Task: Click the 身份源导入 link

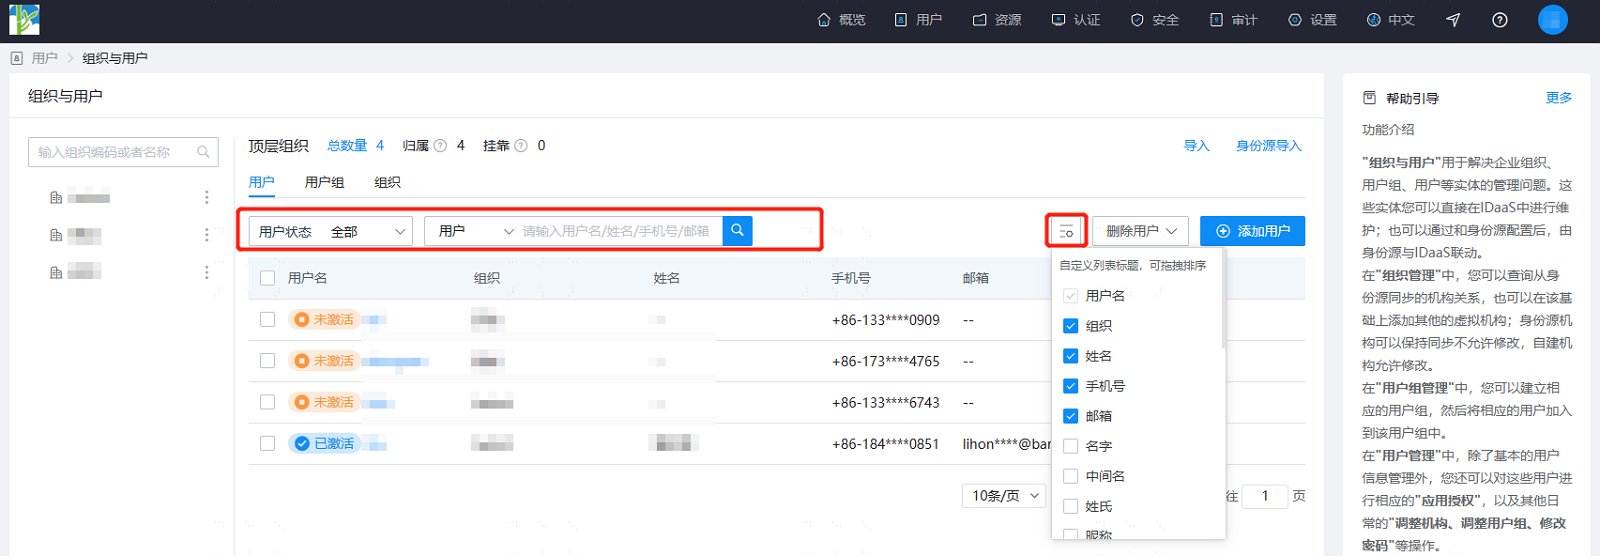Action: (x=1268, y=146)
